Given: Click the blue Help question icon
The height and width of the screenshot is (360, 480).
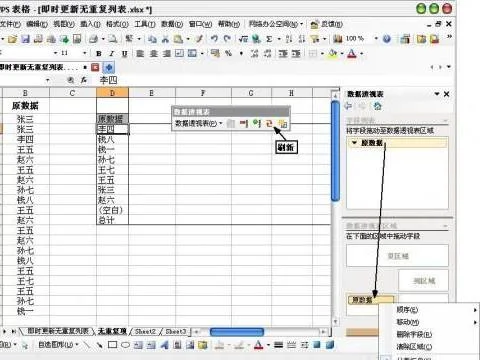Looking at the screenshot, I should click(387, 39).
